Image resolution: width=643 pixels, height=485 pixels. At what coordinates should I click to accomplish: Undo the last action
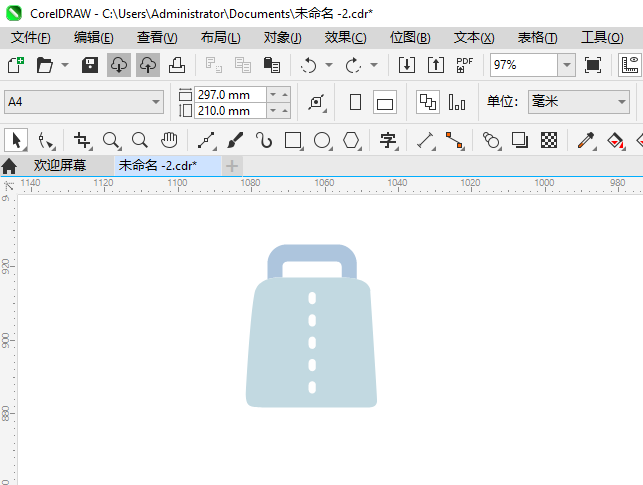[x=308, y=65]
